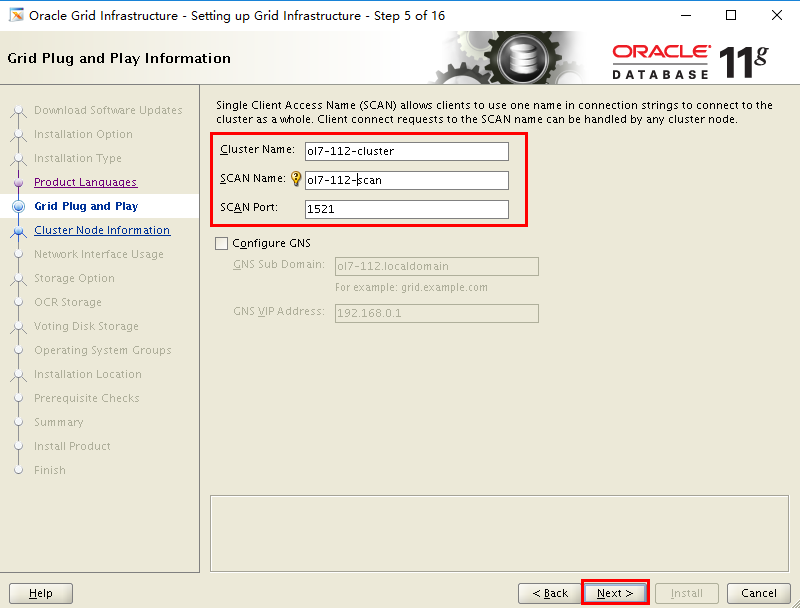Click the Finish step
Screen dimensions: 800x608
(49, 470)
